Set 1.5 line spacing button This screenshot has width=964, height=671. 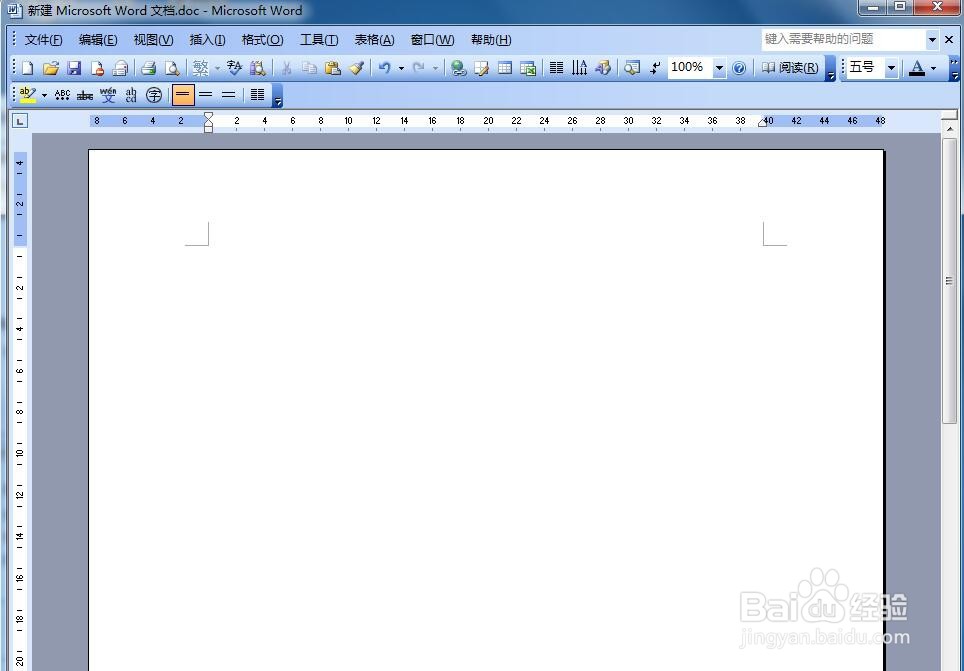206,95
